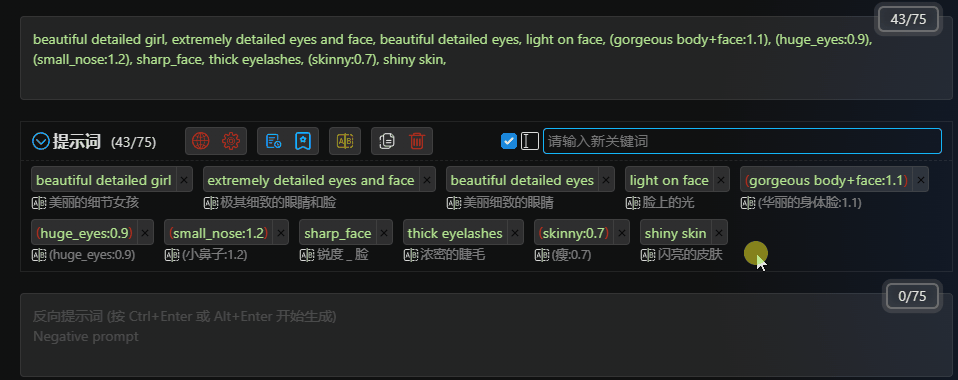Click into the Negative prompt text area
This screenshot has height=380, width=958.
coord(486,335)
